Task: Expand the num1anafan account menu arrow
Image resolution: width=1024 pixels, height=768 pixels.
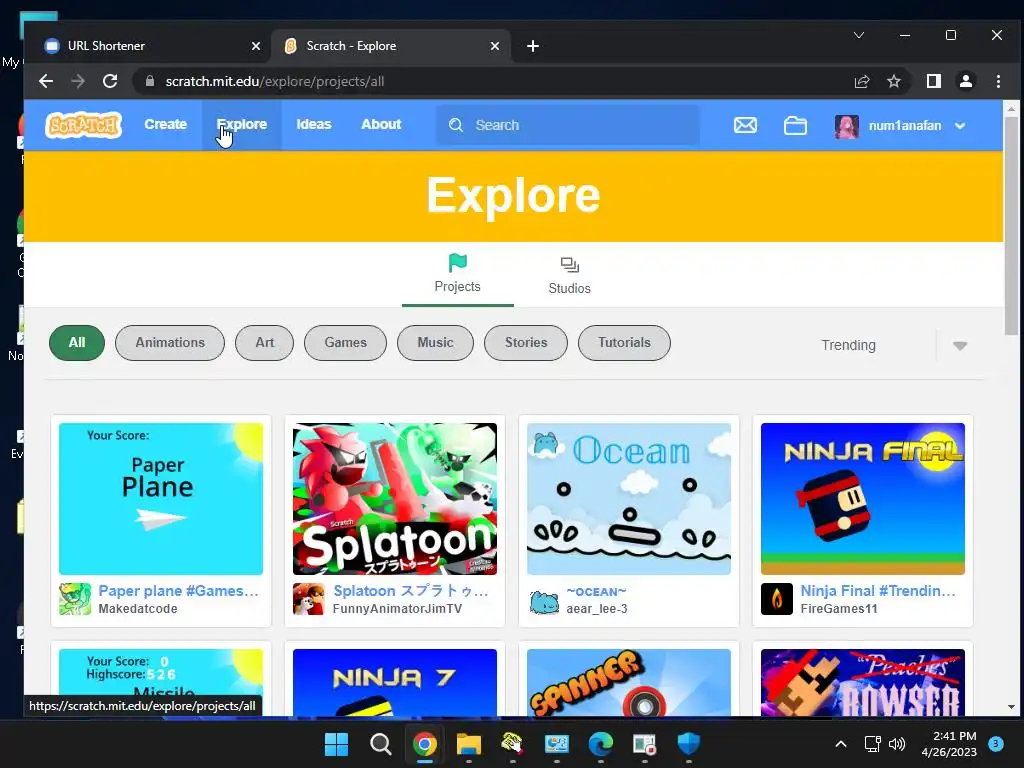Action: pyautogui.click(x=960, y=125)
